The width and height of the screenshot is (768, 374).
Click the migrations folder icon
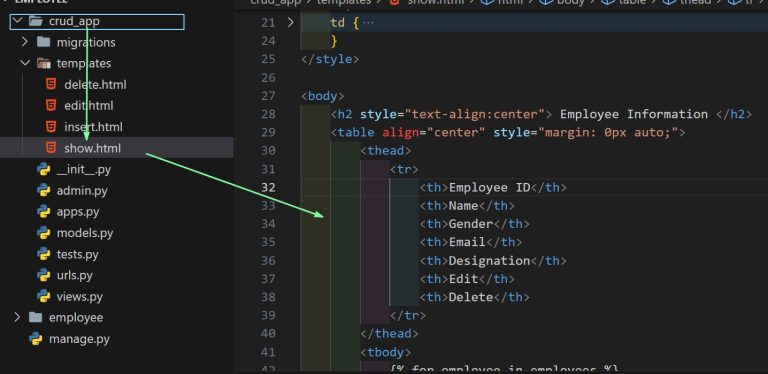[43, 42]
